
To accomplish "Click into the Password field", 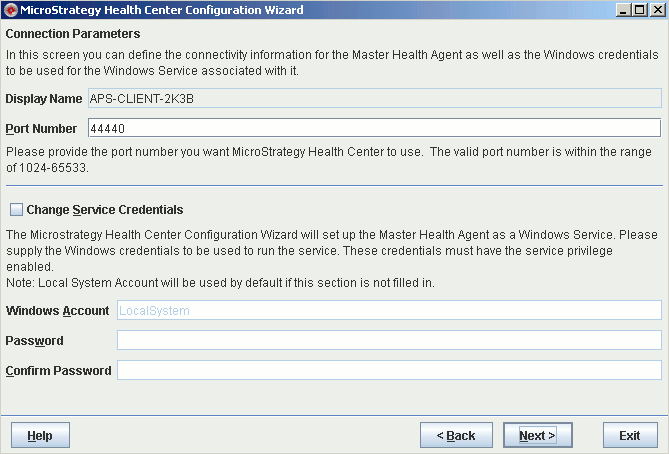I will (389, 340).
